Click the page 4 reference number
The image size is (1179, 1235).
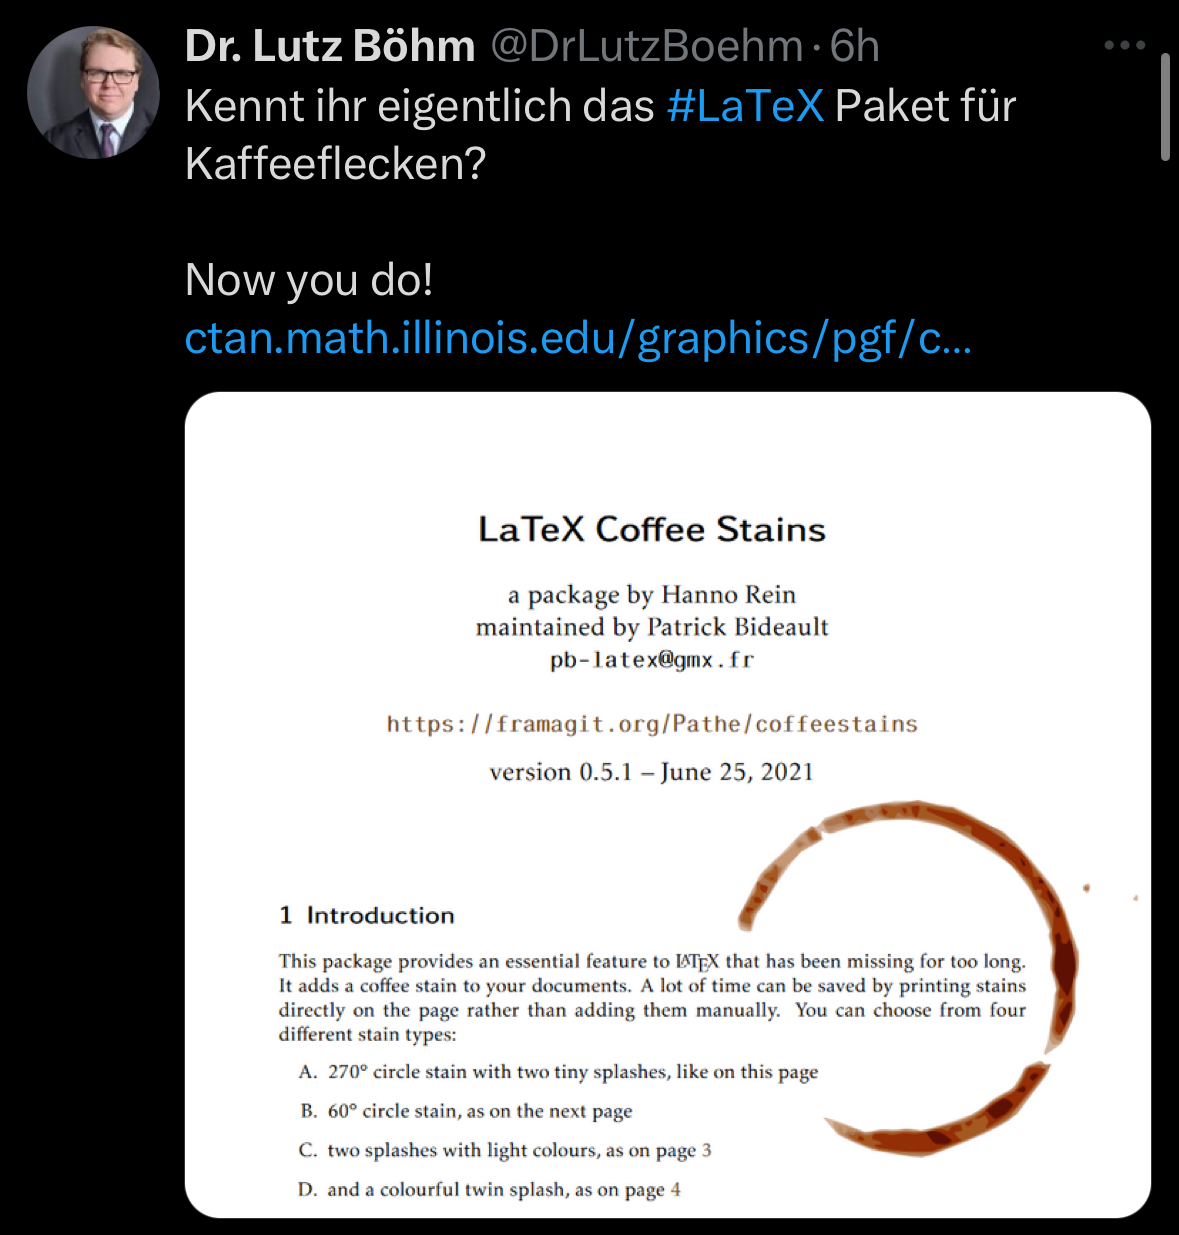(x=676, y=1190)
